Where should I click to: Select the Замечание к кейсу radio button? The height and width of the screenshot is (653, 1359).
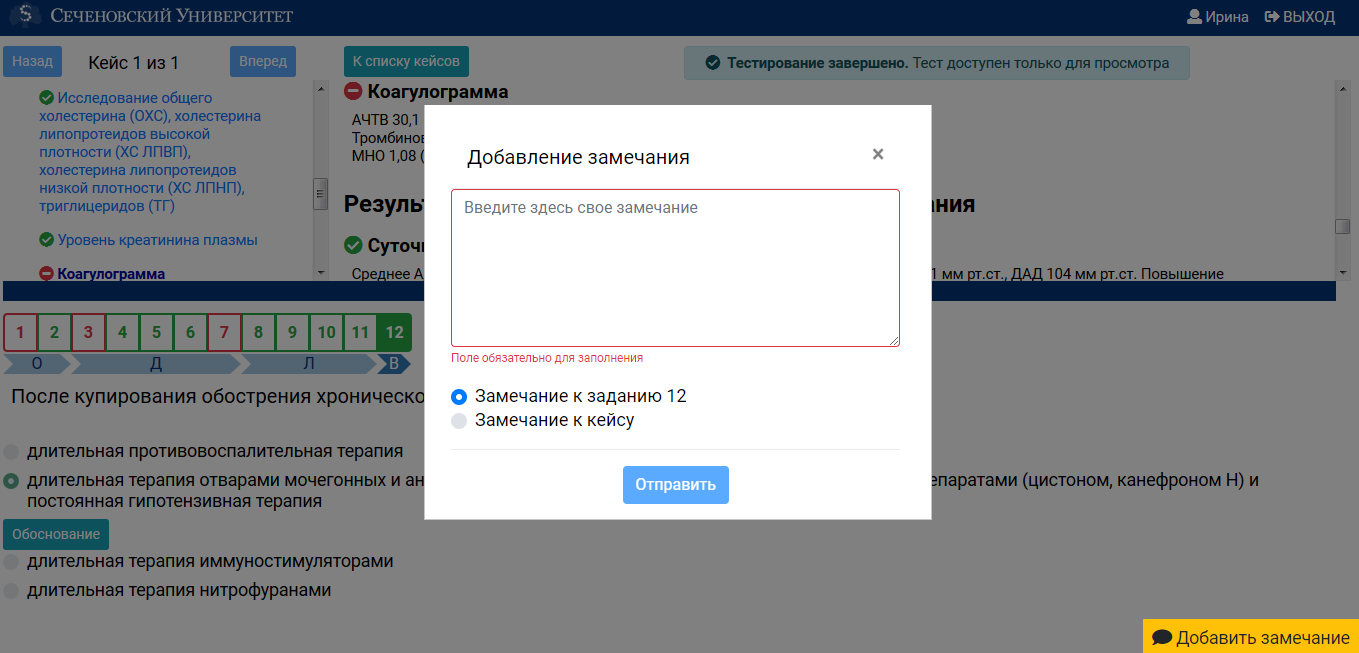458,420
